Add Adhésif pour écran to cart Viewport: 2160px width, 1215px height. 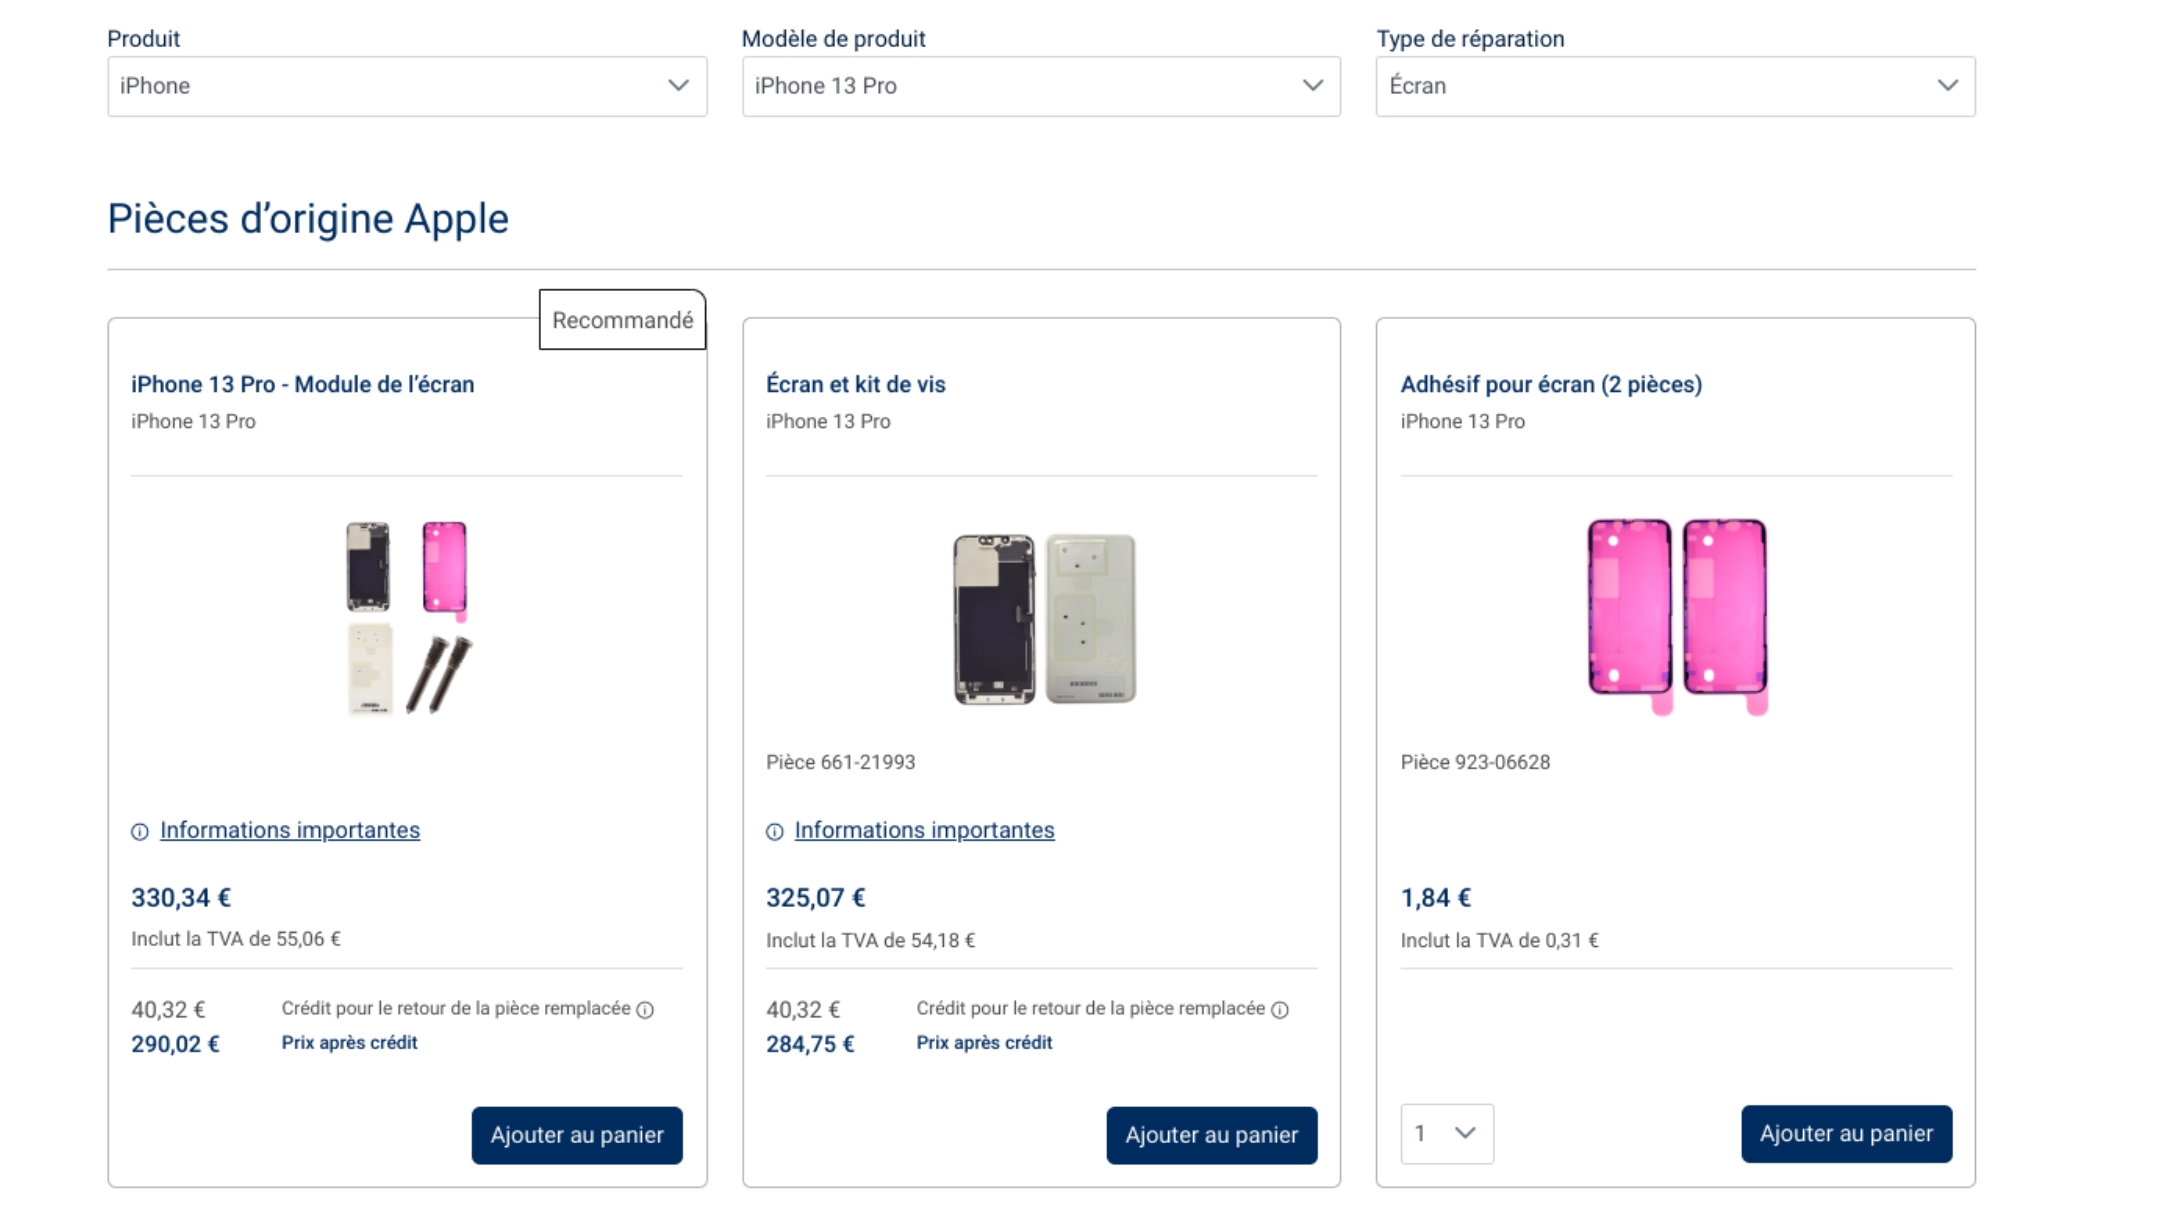1846,1134
